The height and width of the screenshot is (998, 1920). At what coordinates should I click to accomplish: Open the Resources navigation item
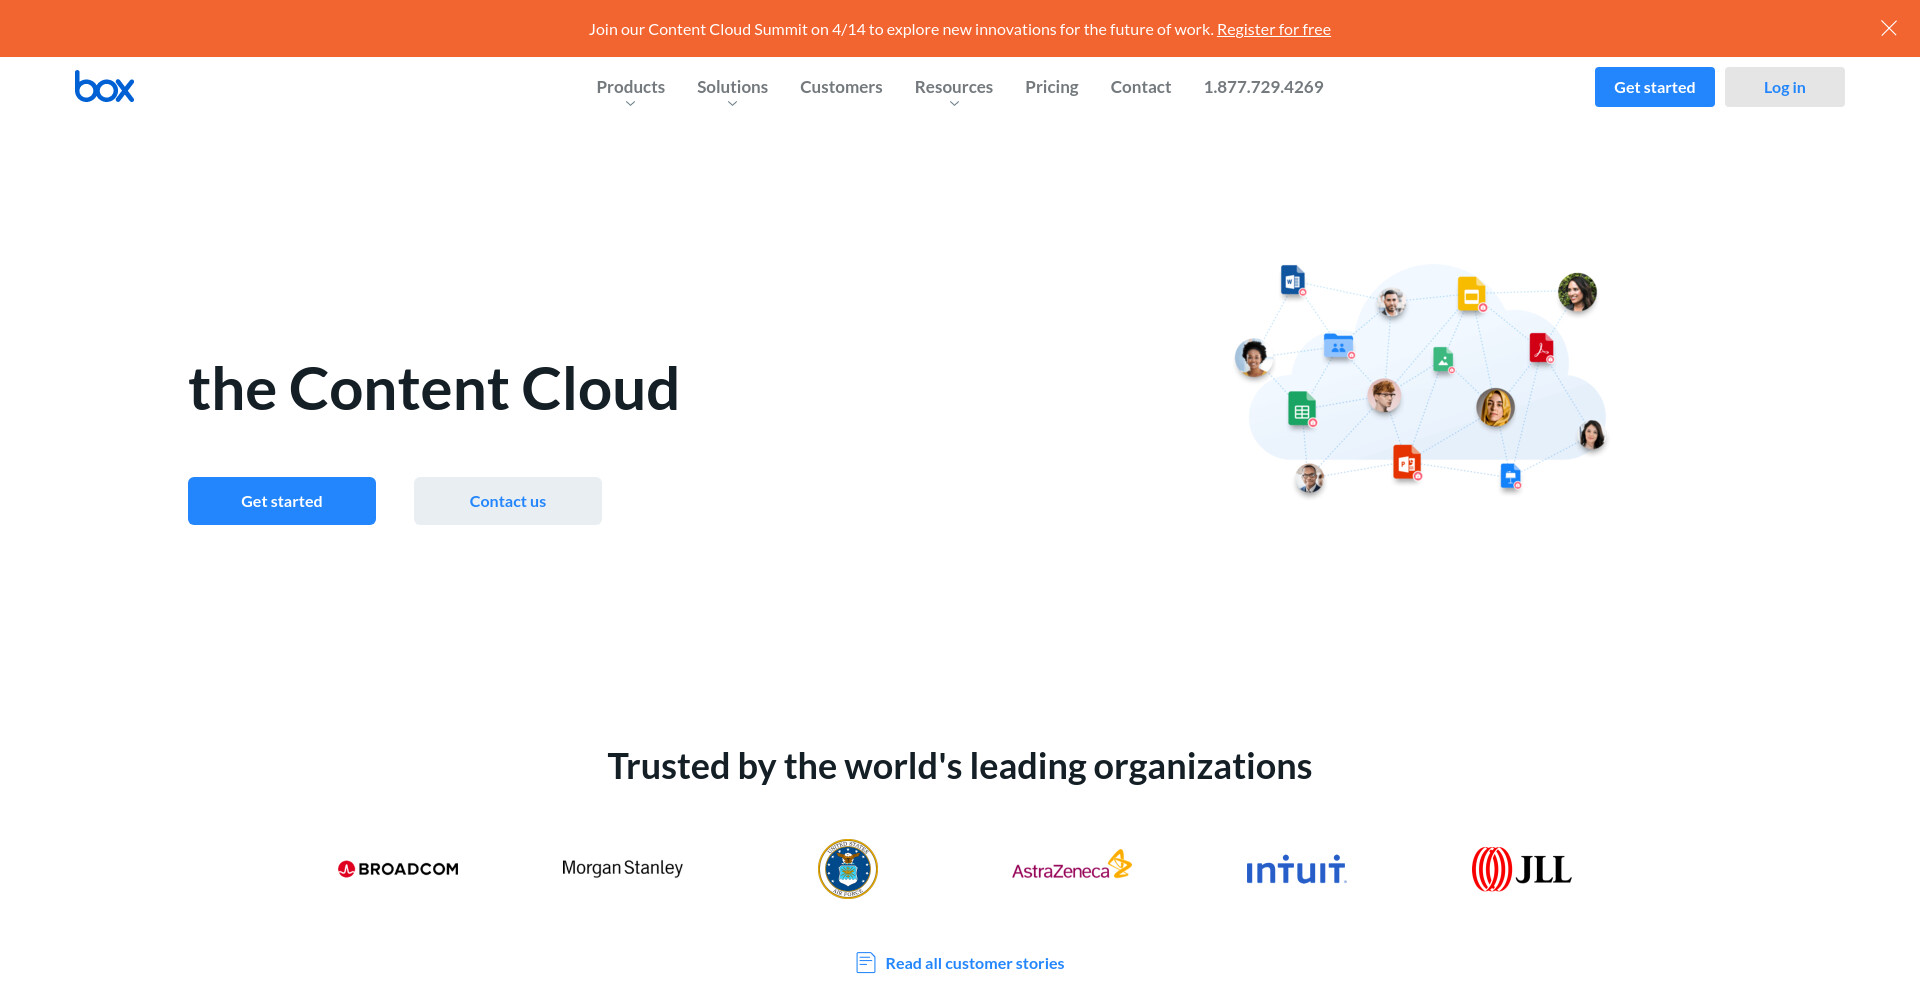(x=954, y=87)
